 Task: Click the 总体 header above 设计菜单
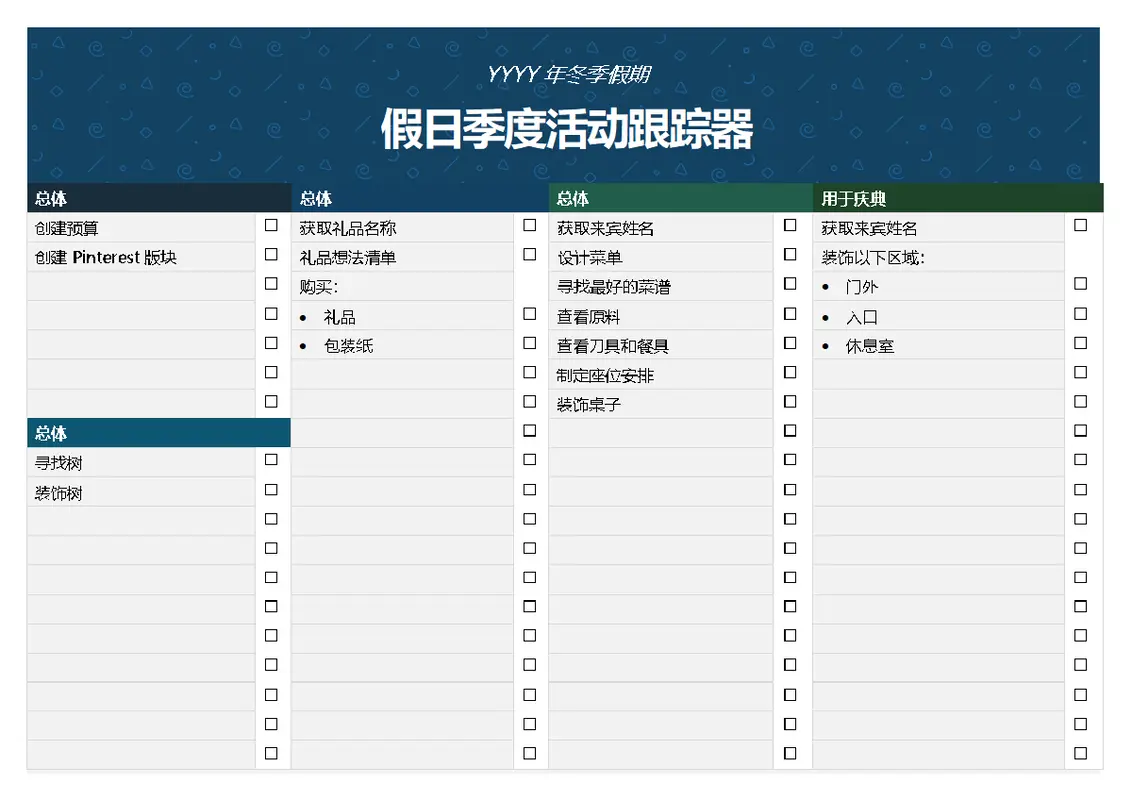(681, 198)
